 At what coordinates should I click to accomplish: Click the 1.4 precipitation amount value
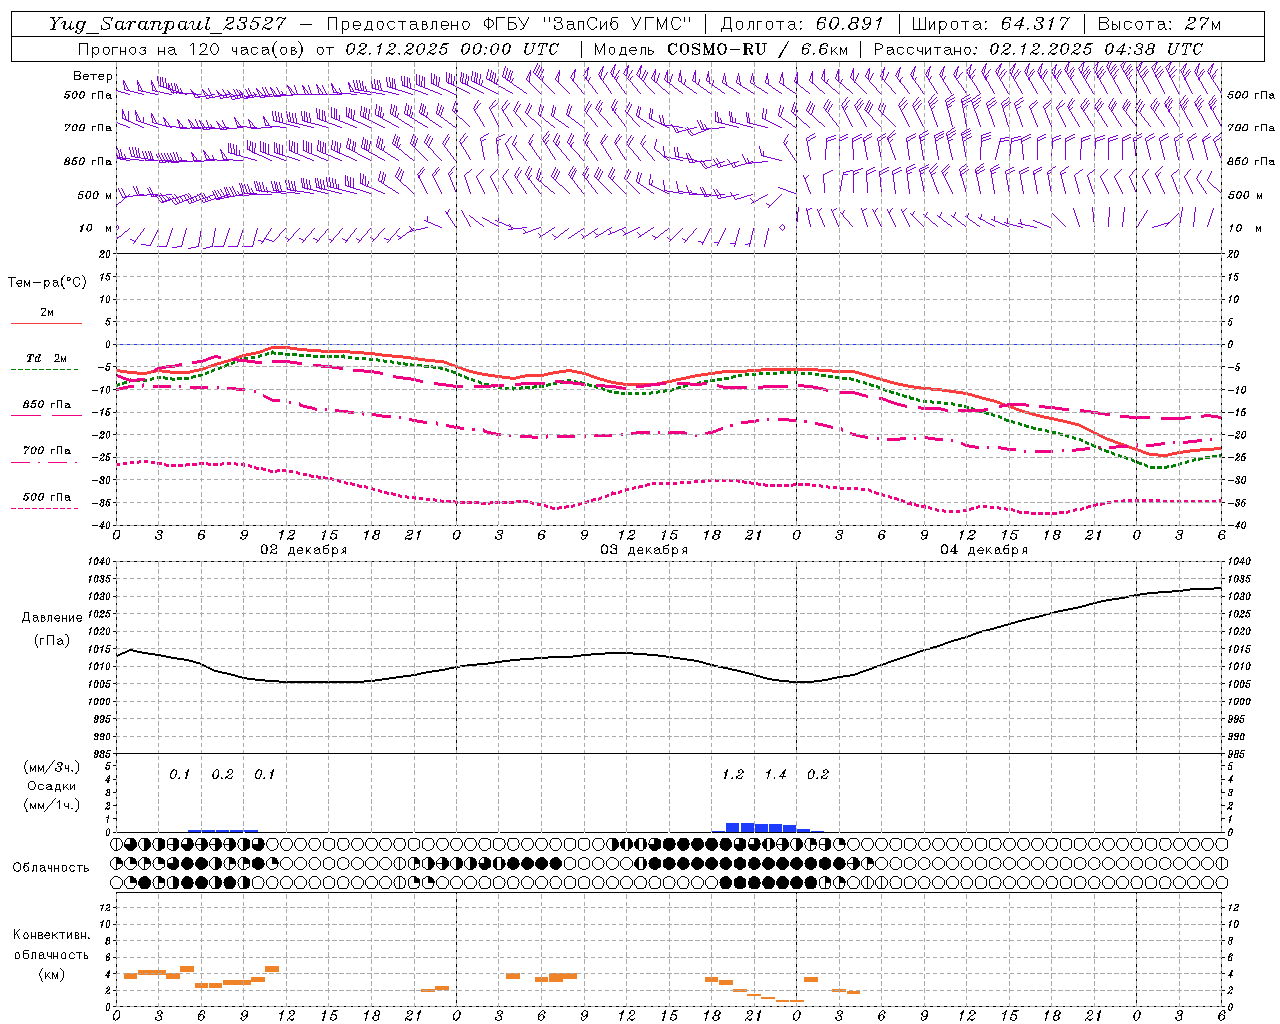click(775, 774)
